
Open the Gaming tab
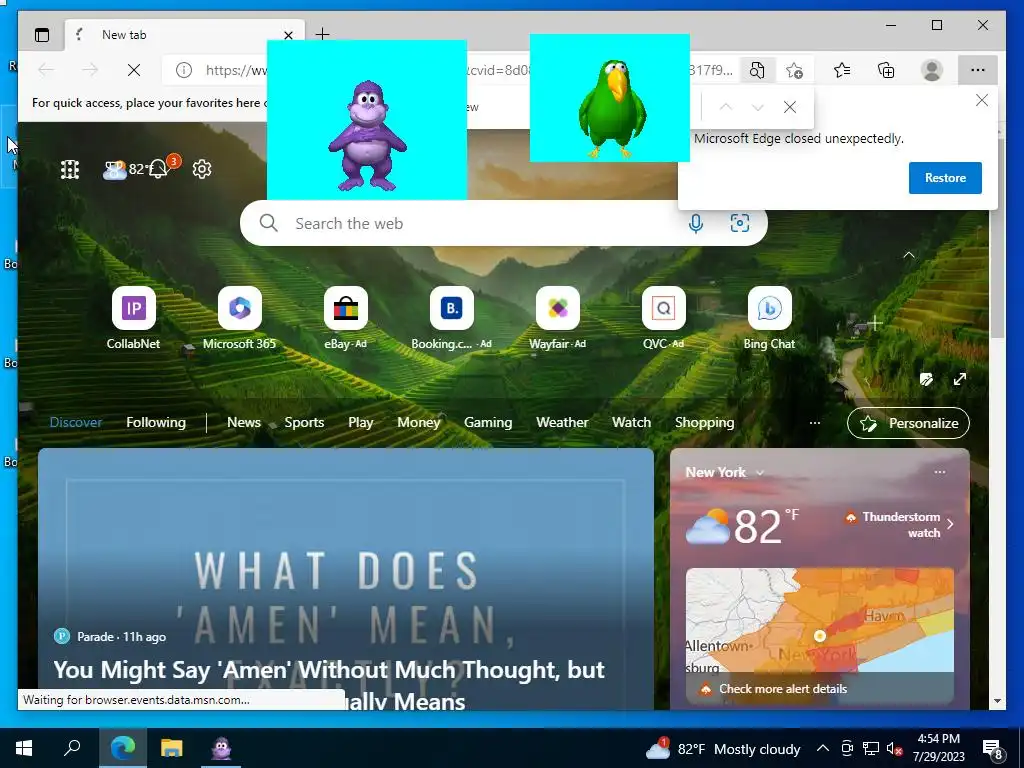click(488, 423)
